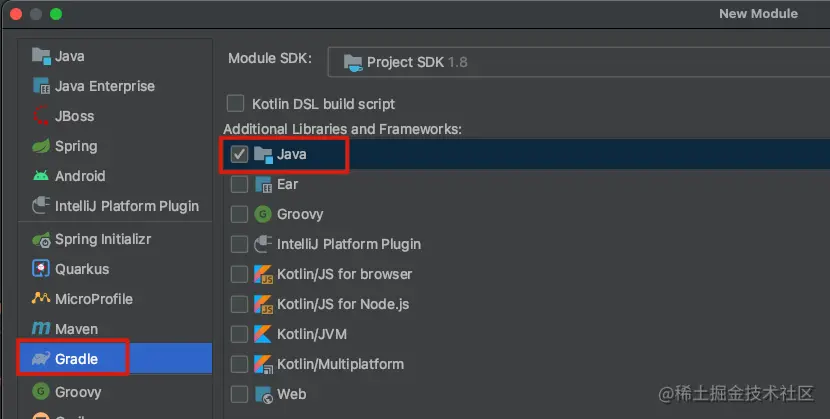
Task: Click the Kotlin/JVM icon
Action: click(x=263, y=334)
